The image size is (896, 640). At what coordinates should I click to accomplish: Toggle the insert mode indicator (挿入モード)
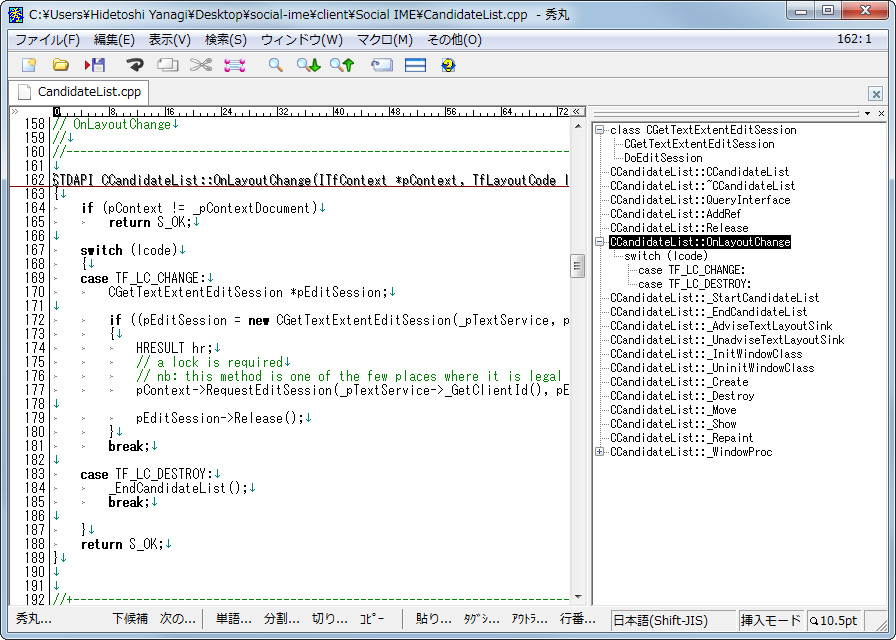coord(770,620)
